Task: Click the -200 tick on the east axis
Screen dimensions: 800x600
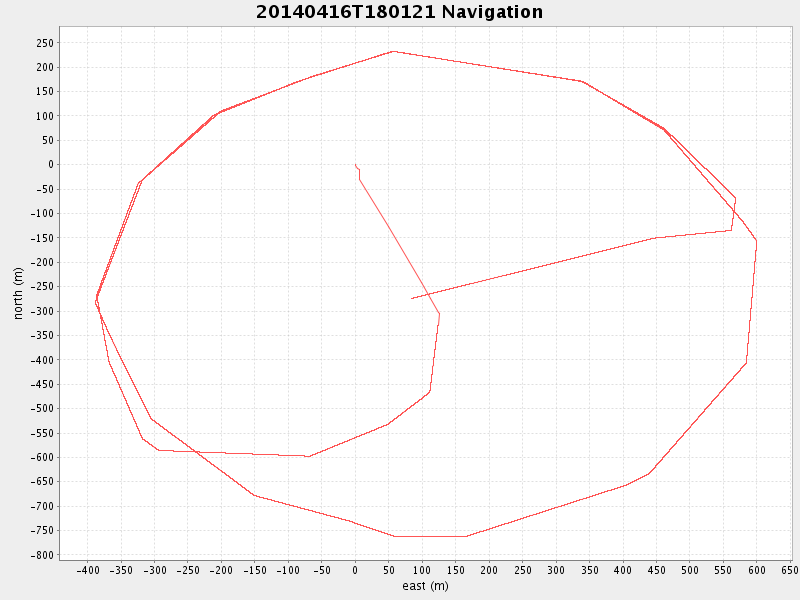Action: point(221,571)
